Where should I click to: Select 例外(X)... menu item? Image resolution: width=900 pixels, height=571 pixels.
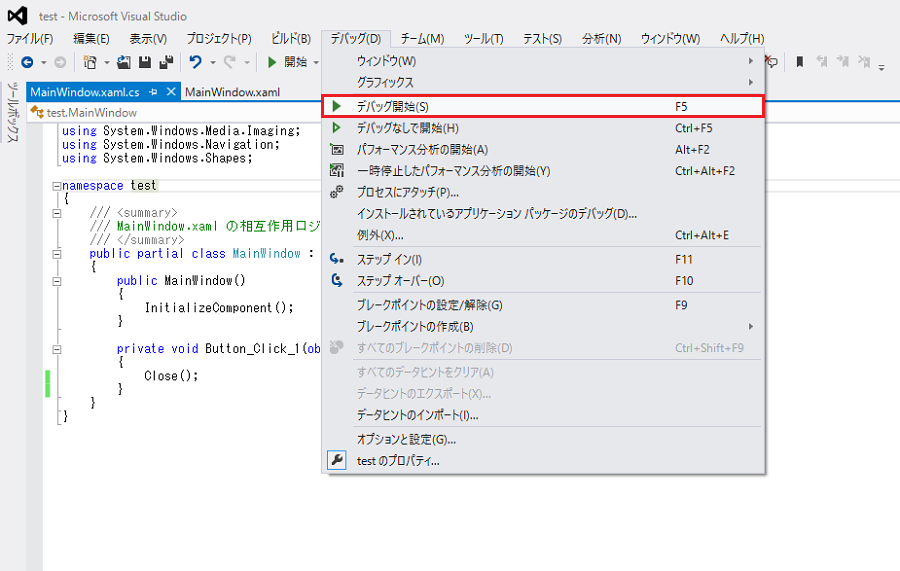(x=543, y=235)
